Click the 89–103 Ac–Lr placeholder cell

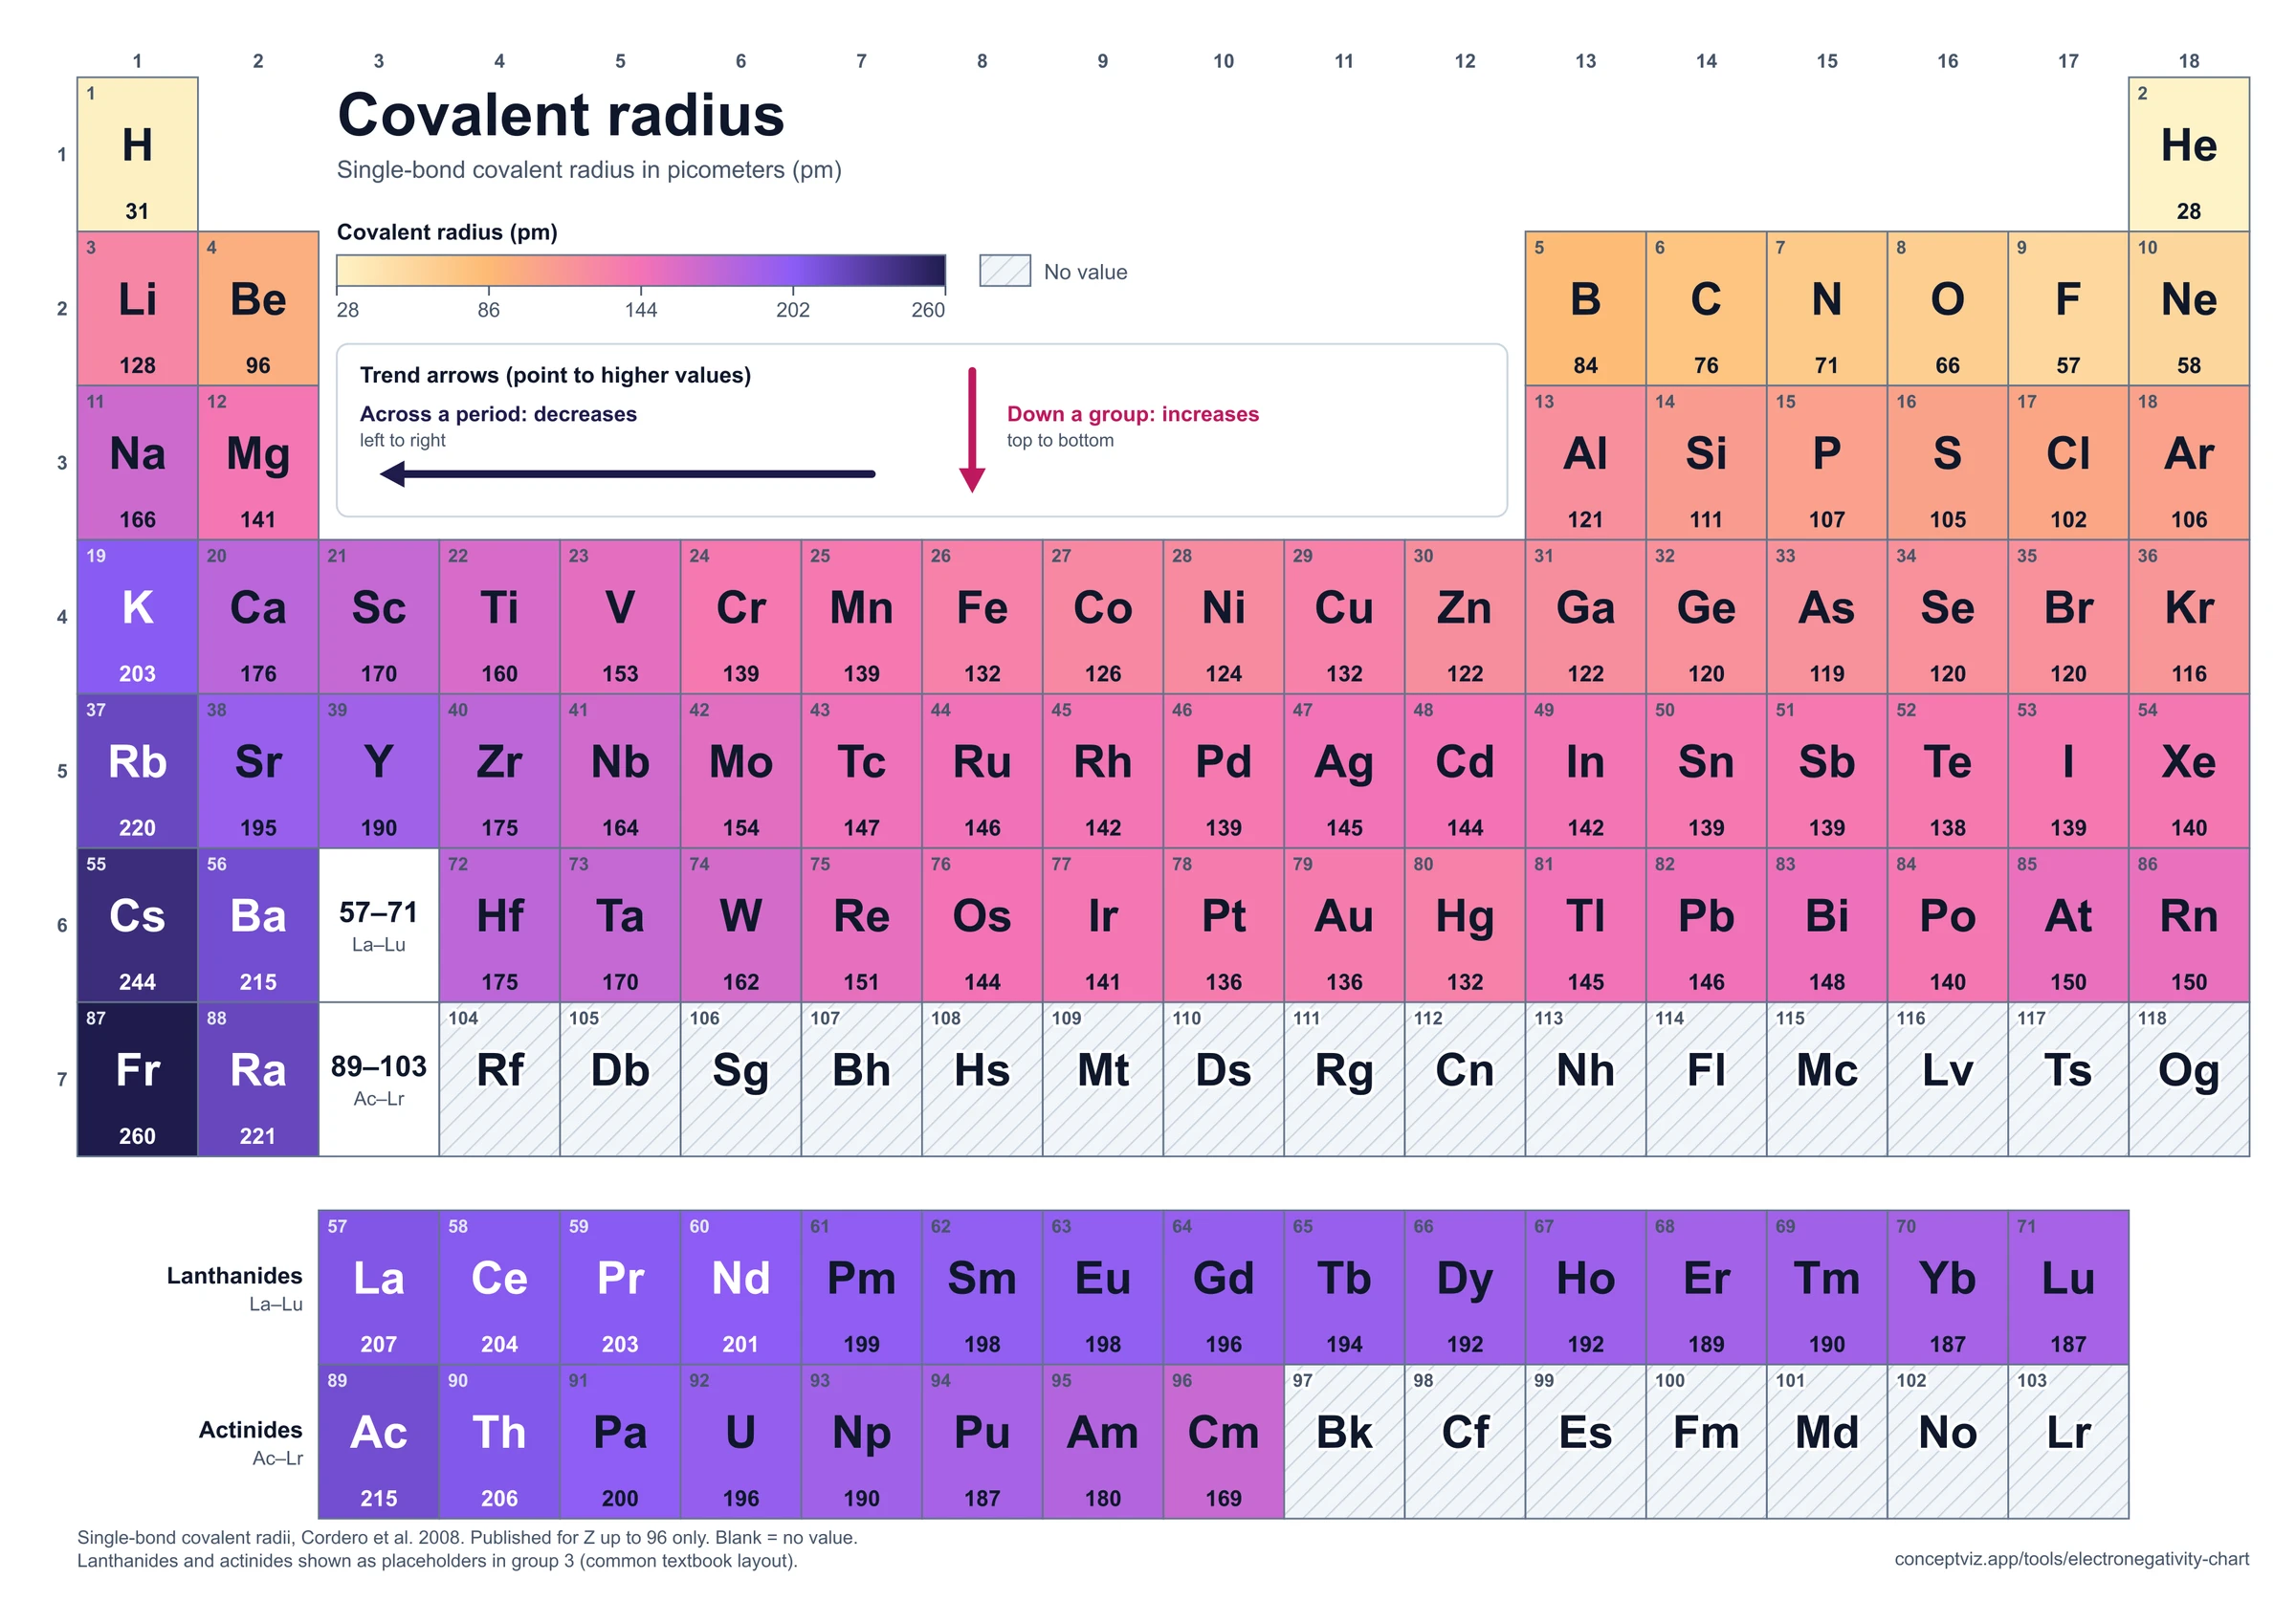click(x=379, y=1079)
